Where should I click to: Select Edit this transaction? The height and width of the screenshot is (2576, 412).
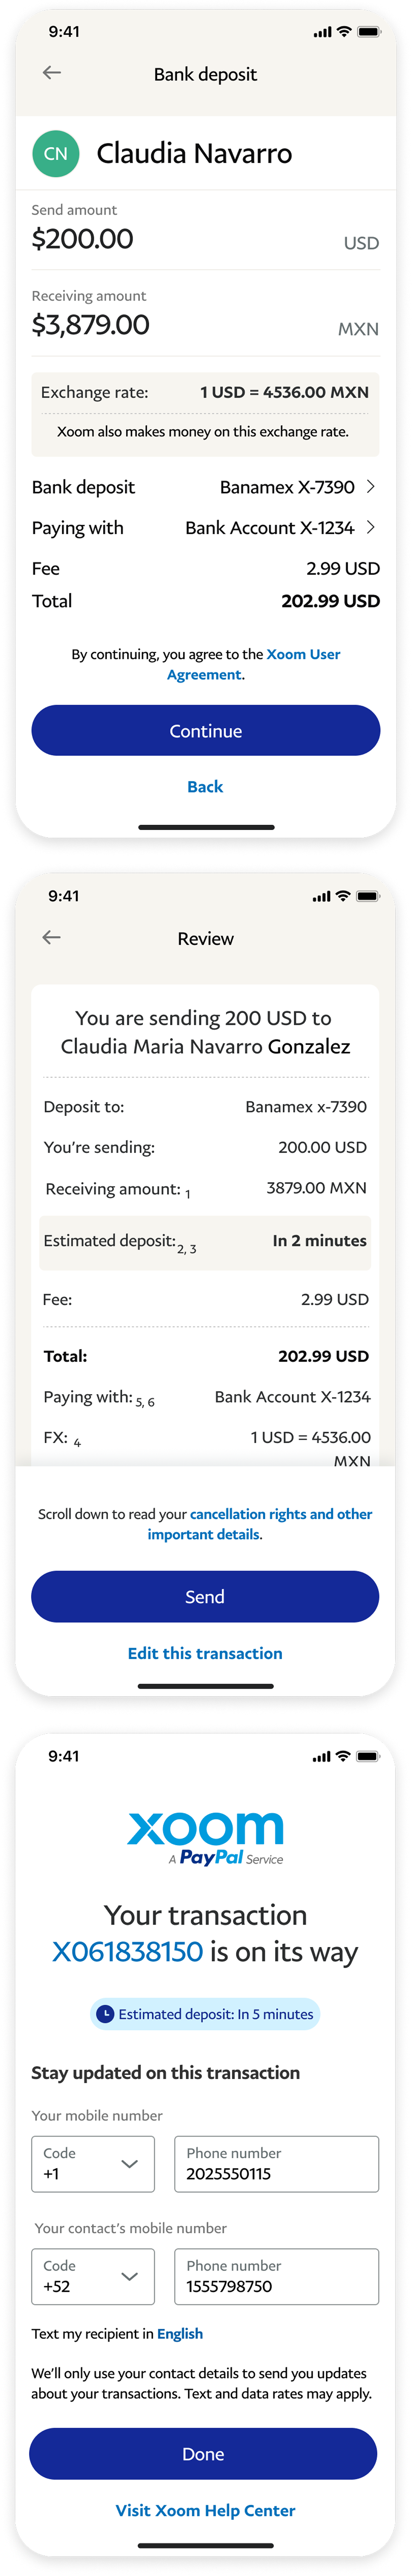click(205, 1653)
